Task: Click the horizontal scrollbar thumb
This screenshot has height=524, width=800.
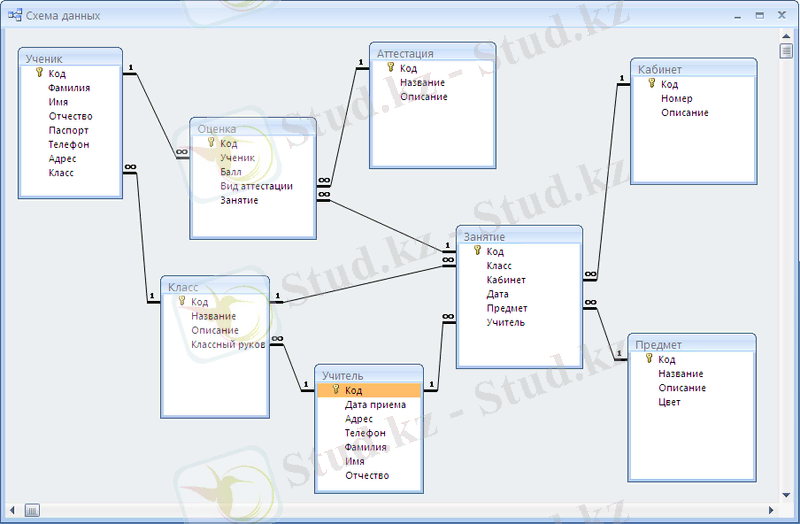Action: [32, 510]
